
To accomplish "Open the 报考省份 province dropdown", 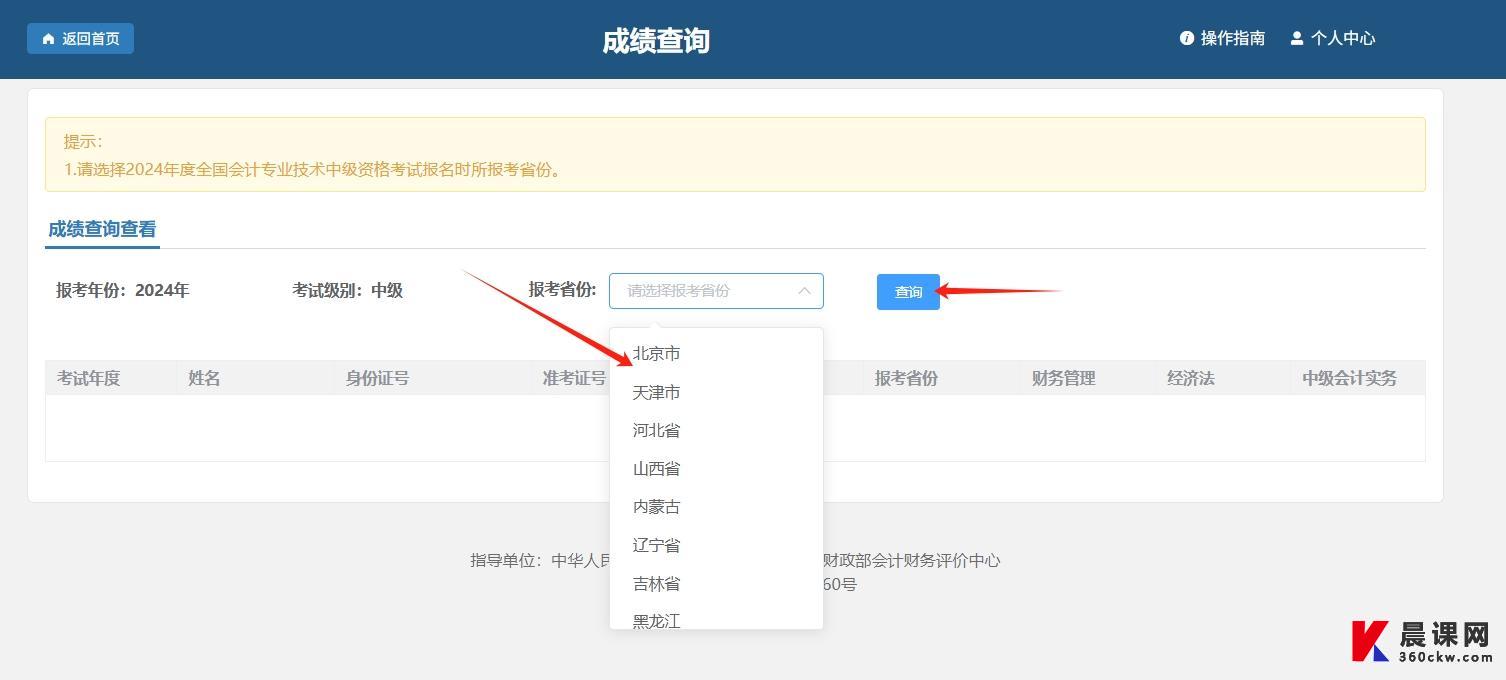I will (716, 291).
